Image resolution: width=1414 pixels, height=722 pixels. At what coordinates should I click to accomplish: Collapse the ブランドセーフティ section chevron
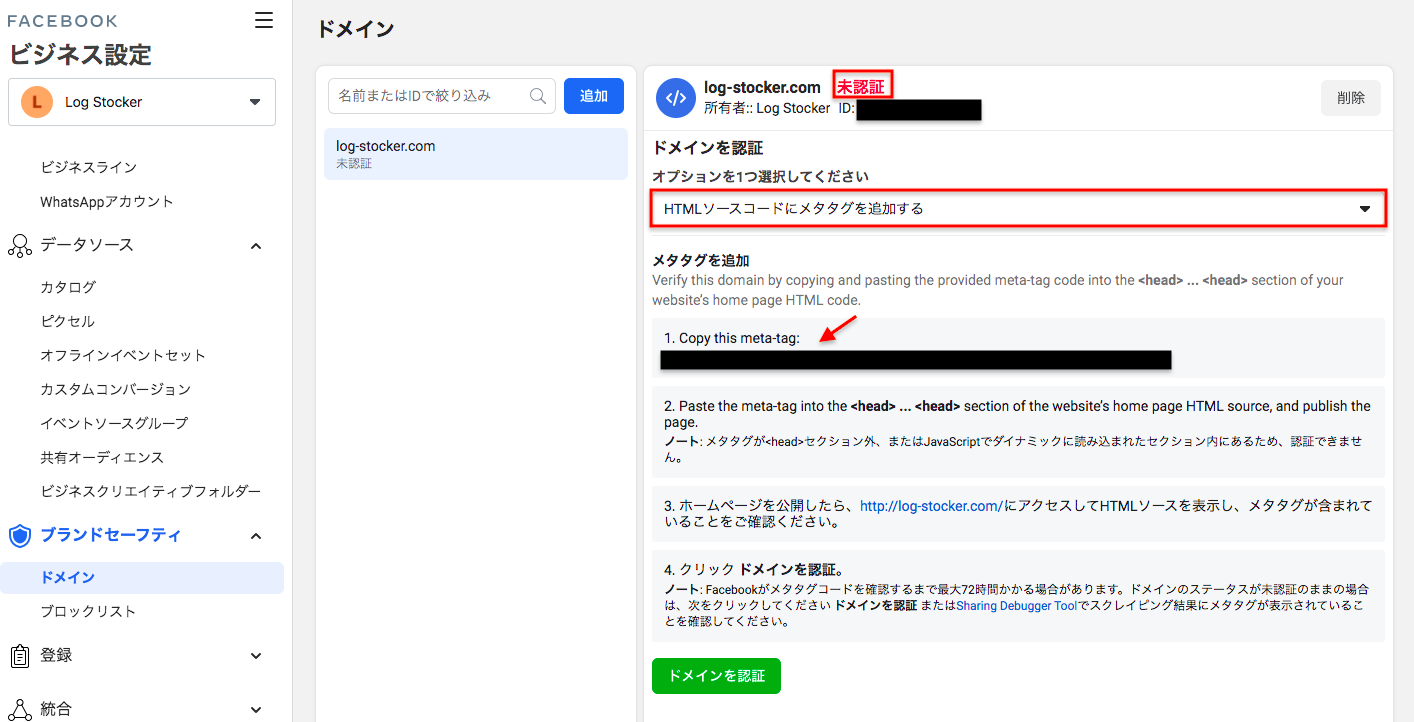(x=256, y=536)
